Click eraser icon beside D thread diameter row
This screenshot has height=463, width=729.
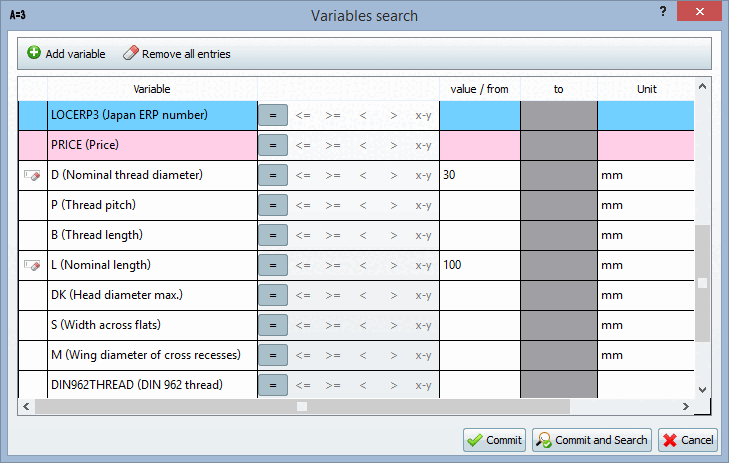(x=33, y=175)
